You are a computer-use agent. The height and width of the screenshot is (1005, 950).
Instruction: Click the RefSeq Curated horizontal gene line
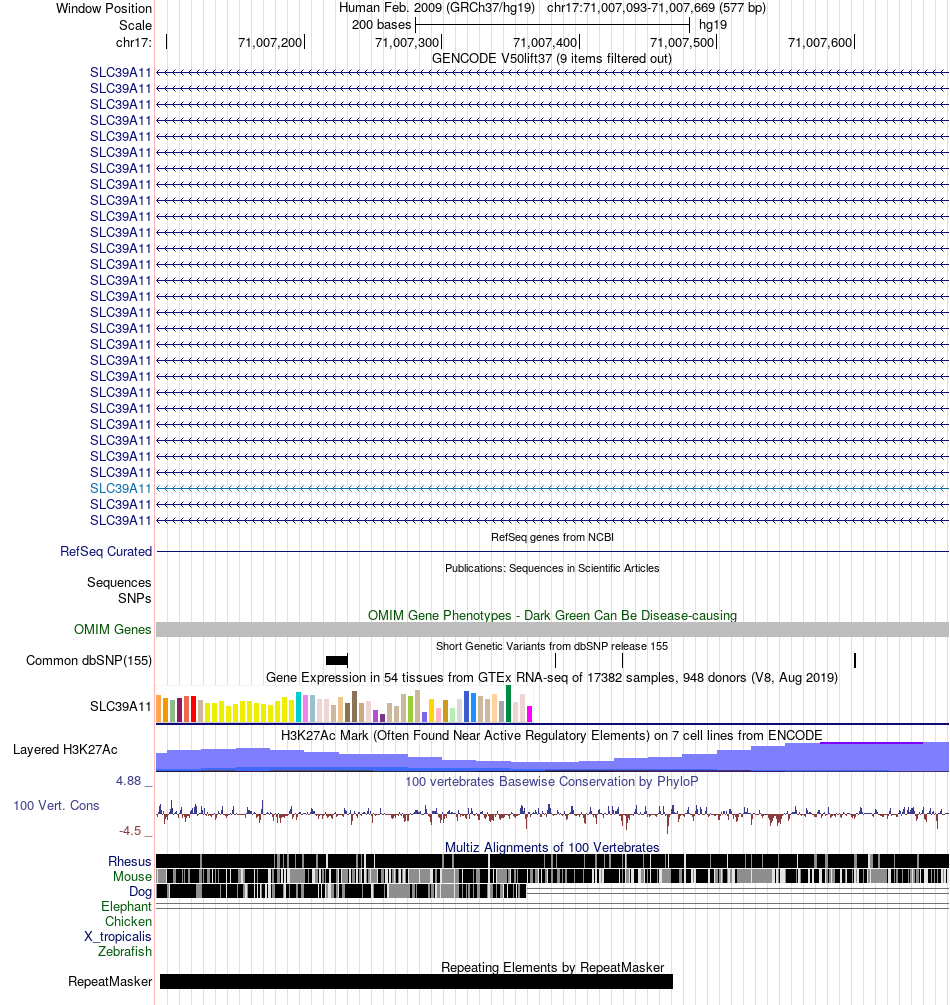click(x=552, y=551)
